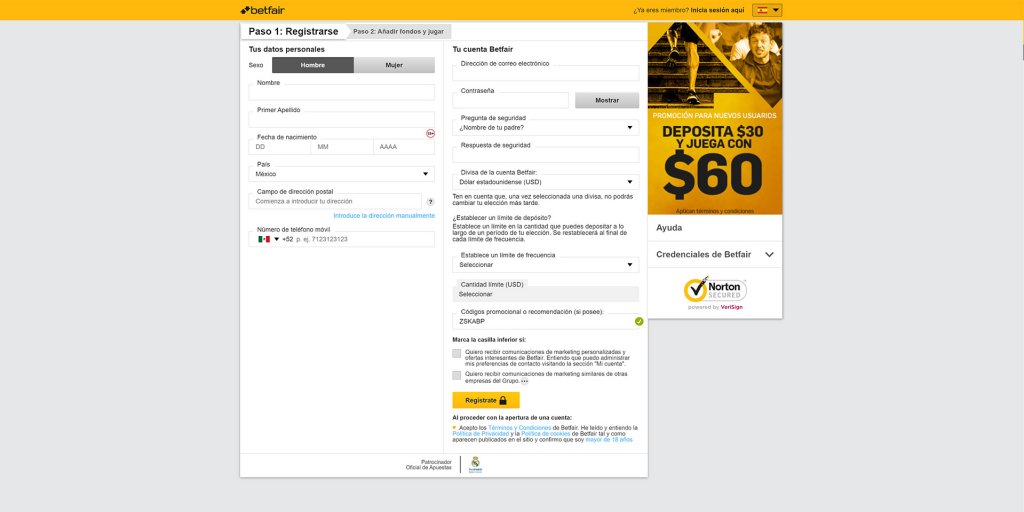1024x512 pixels.
Task: Check similar Group companies marketing box
Action: click(456, 376)
